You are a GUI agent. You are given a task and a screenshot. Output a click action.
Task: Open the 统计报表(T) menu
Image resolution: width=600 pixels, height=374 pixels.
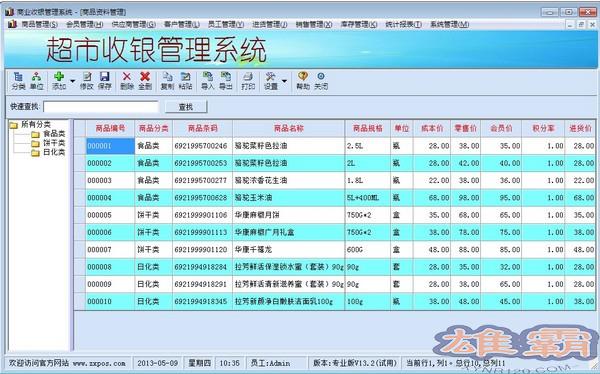(x=403, y=24)
